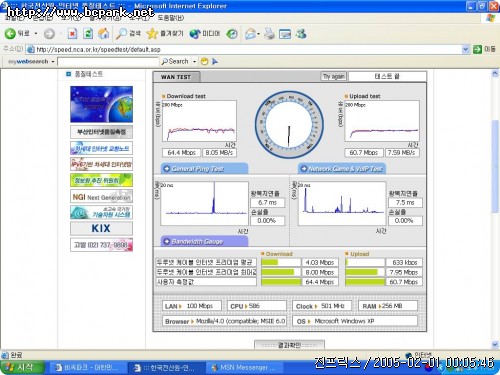This screenshot has width=500, height=375.
Task: Click the smiley icon in mywebsearch bar
Action: (204, 61)
